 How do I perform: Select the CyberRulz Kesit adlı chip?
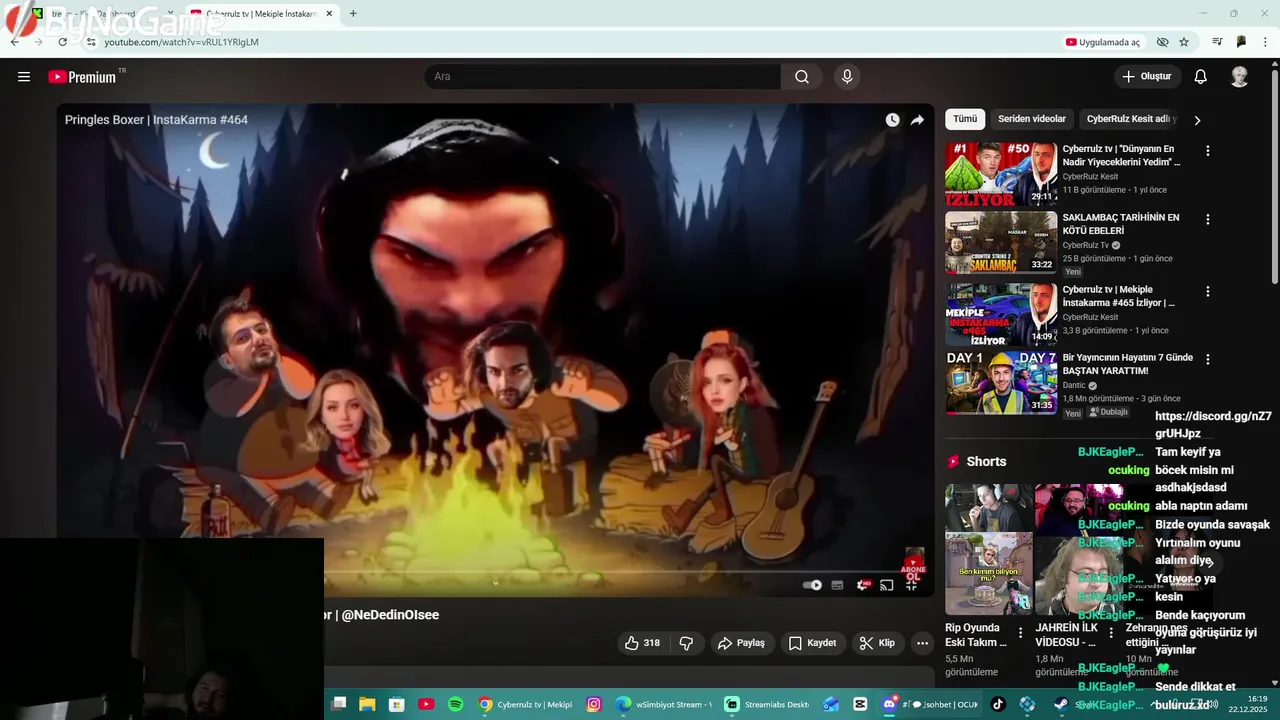point(1130,119)
